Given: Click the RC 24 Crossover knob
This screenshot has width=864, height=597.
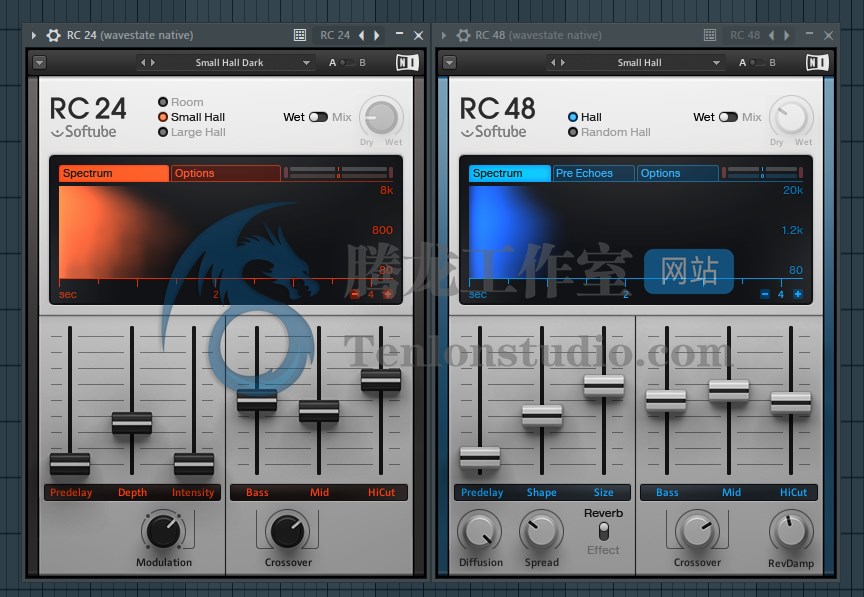Looking at the screenshot, I should pos(288,531).
